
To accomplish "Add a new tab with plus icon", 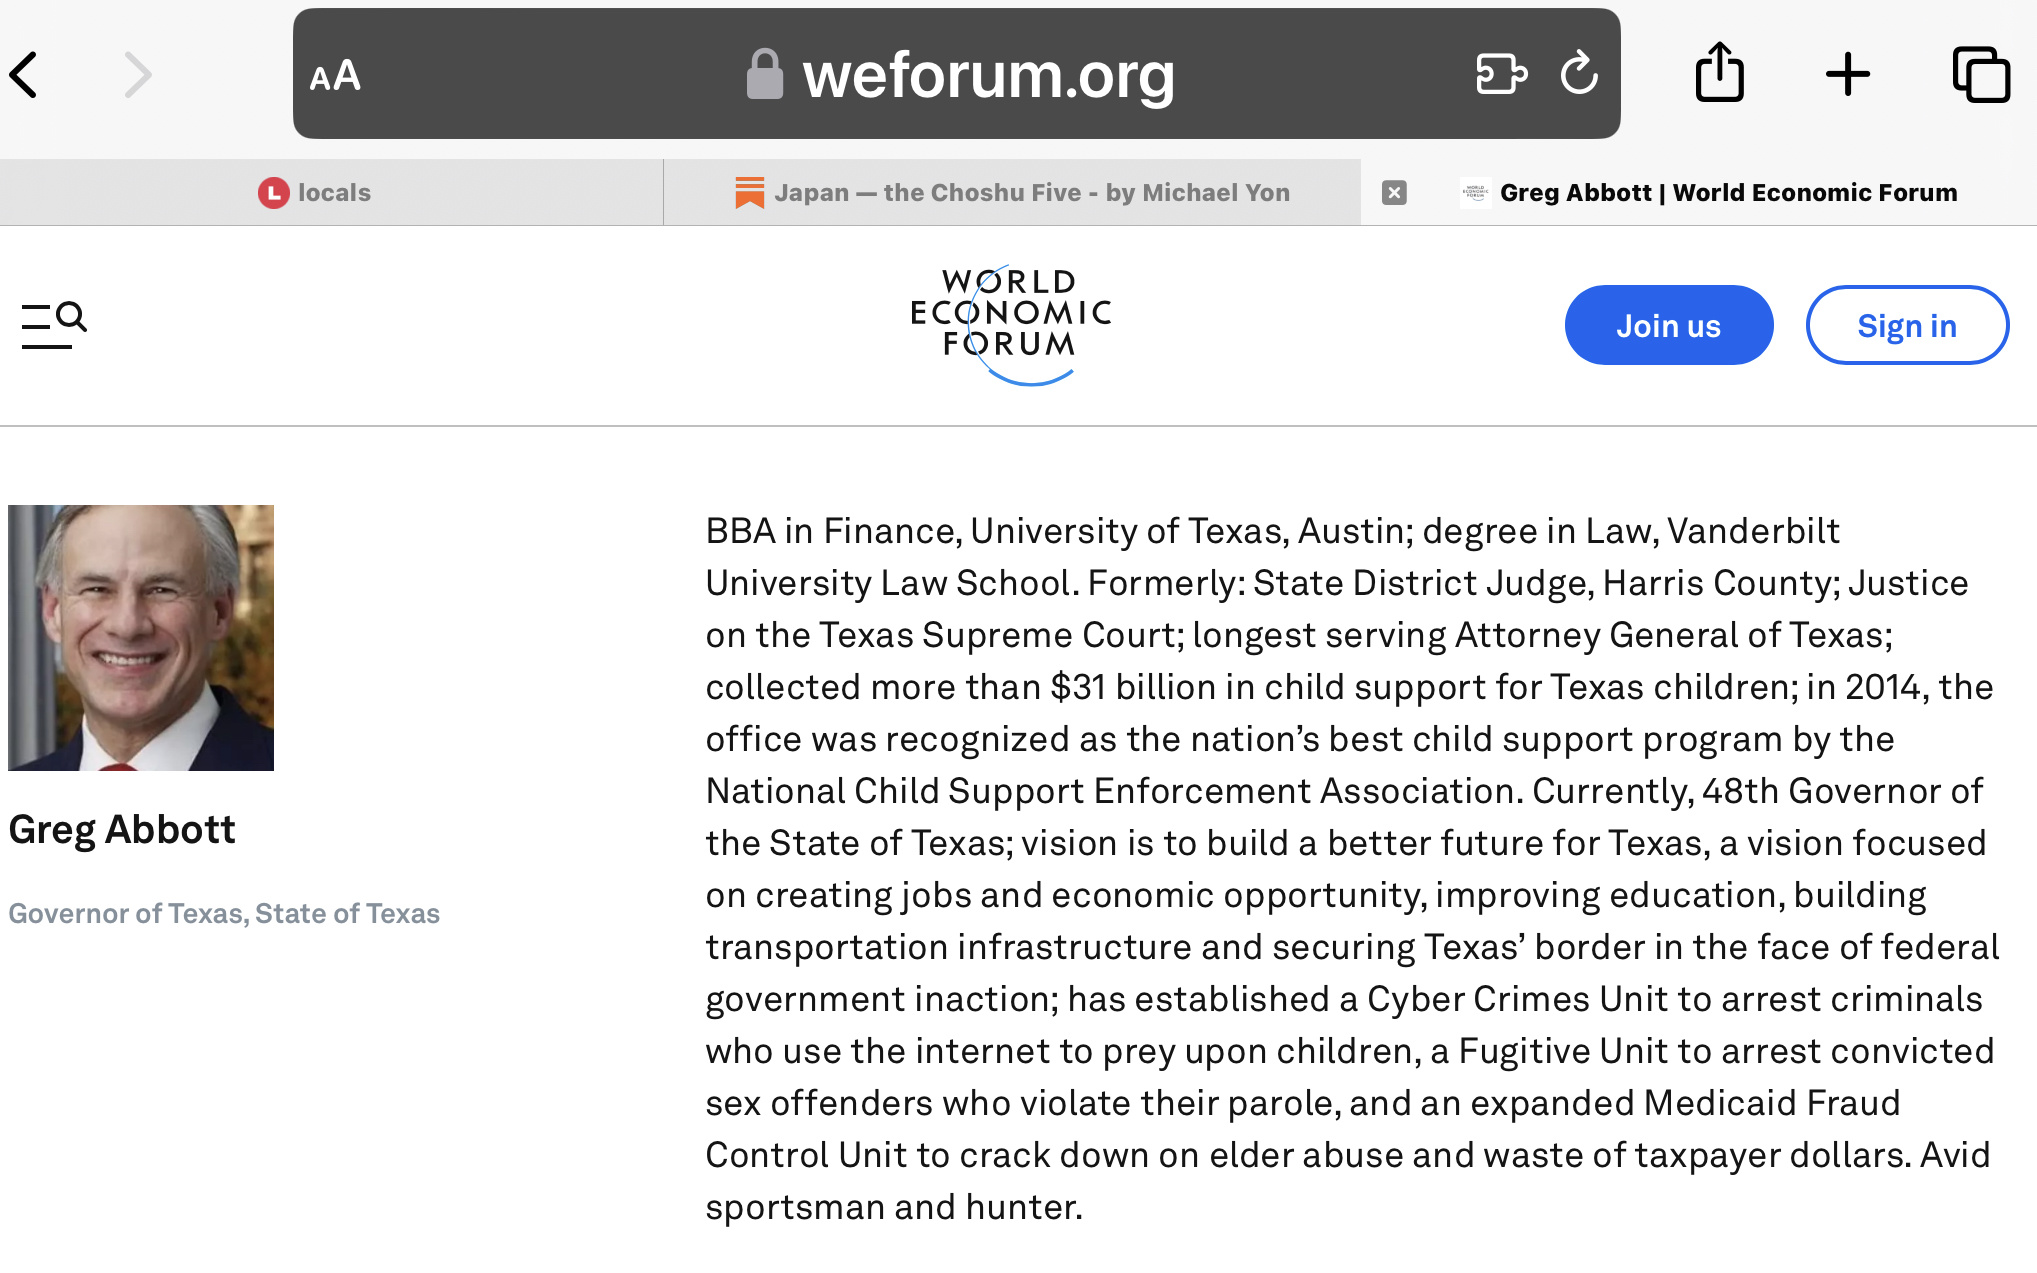I will click(x=1848, y=75).
